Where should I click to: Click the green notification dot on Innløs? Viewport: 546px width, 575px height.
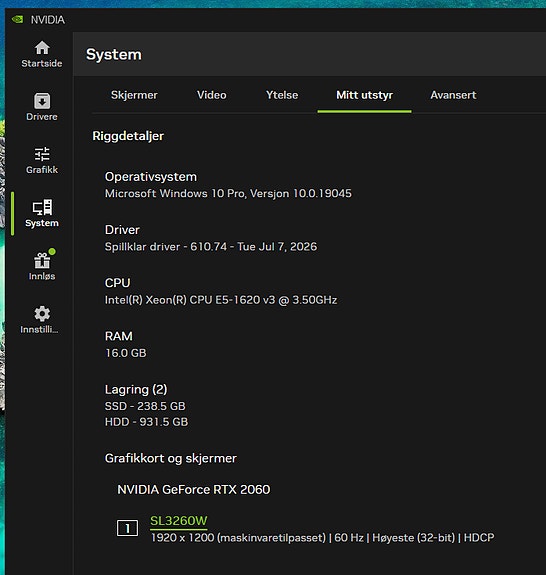[52, 252]
